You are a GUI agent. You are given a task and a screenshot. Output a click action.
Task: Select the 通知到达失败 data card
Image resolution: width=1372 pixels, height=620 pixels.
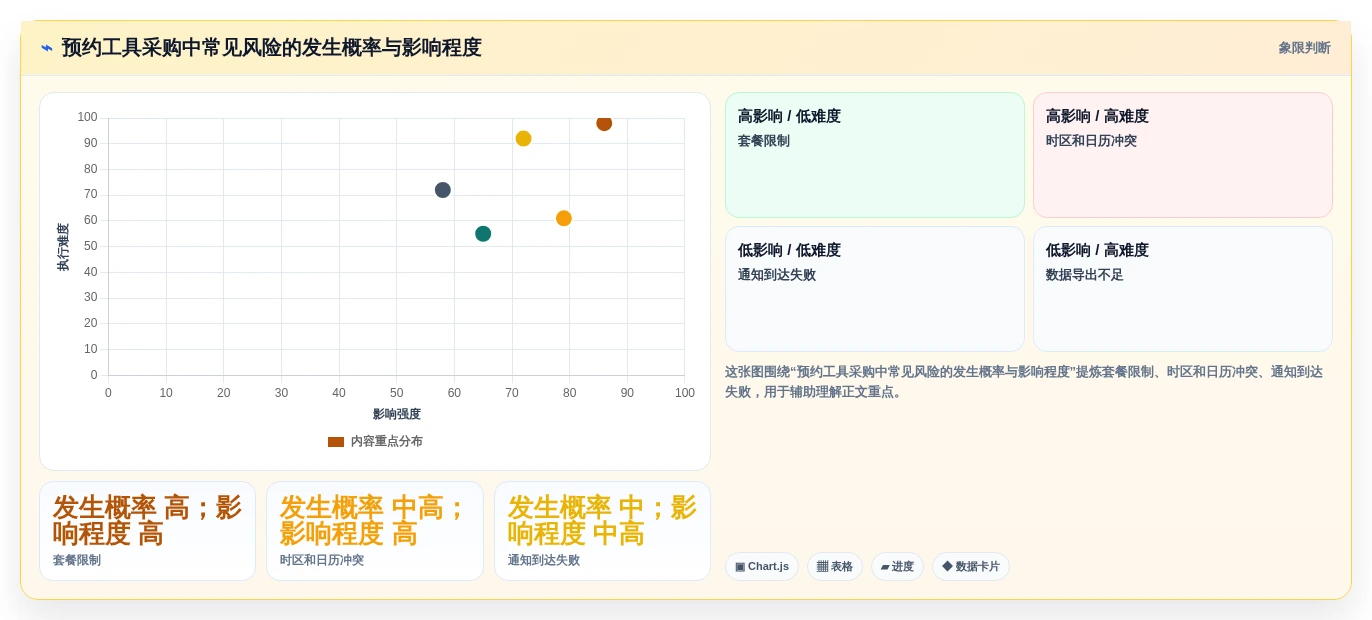coord(602,531)
